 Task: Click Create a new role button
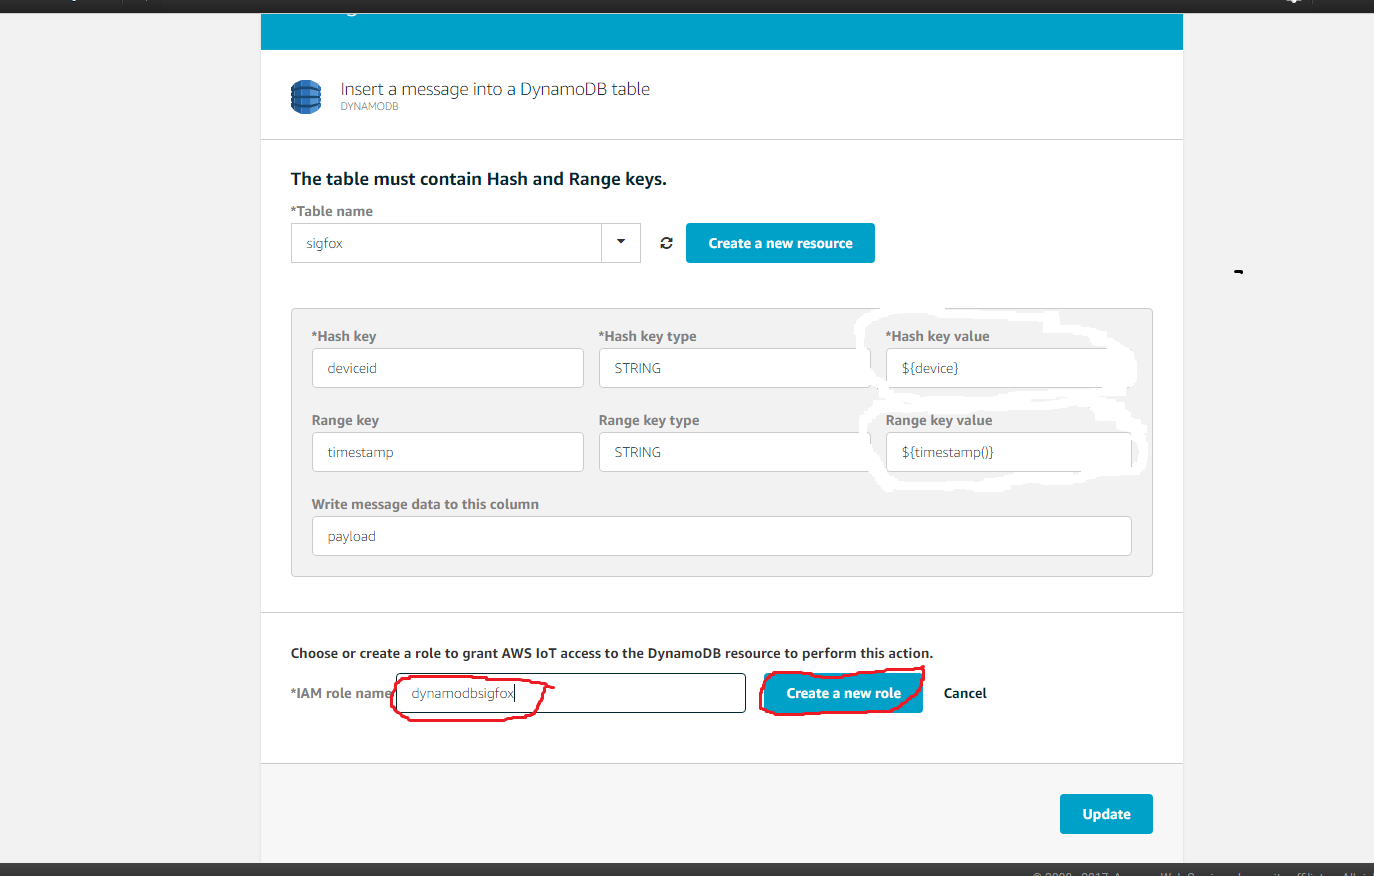point(843,693)
